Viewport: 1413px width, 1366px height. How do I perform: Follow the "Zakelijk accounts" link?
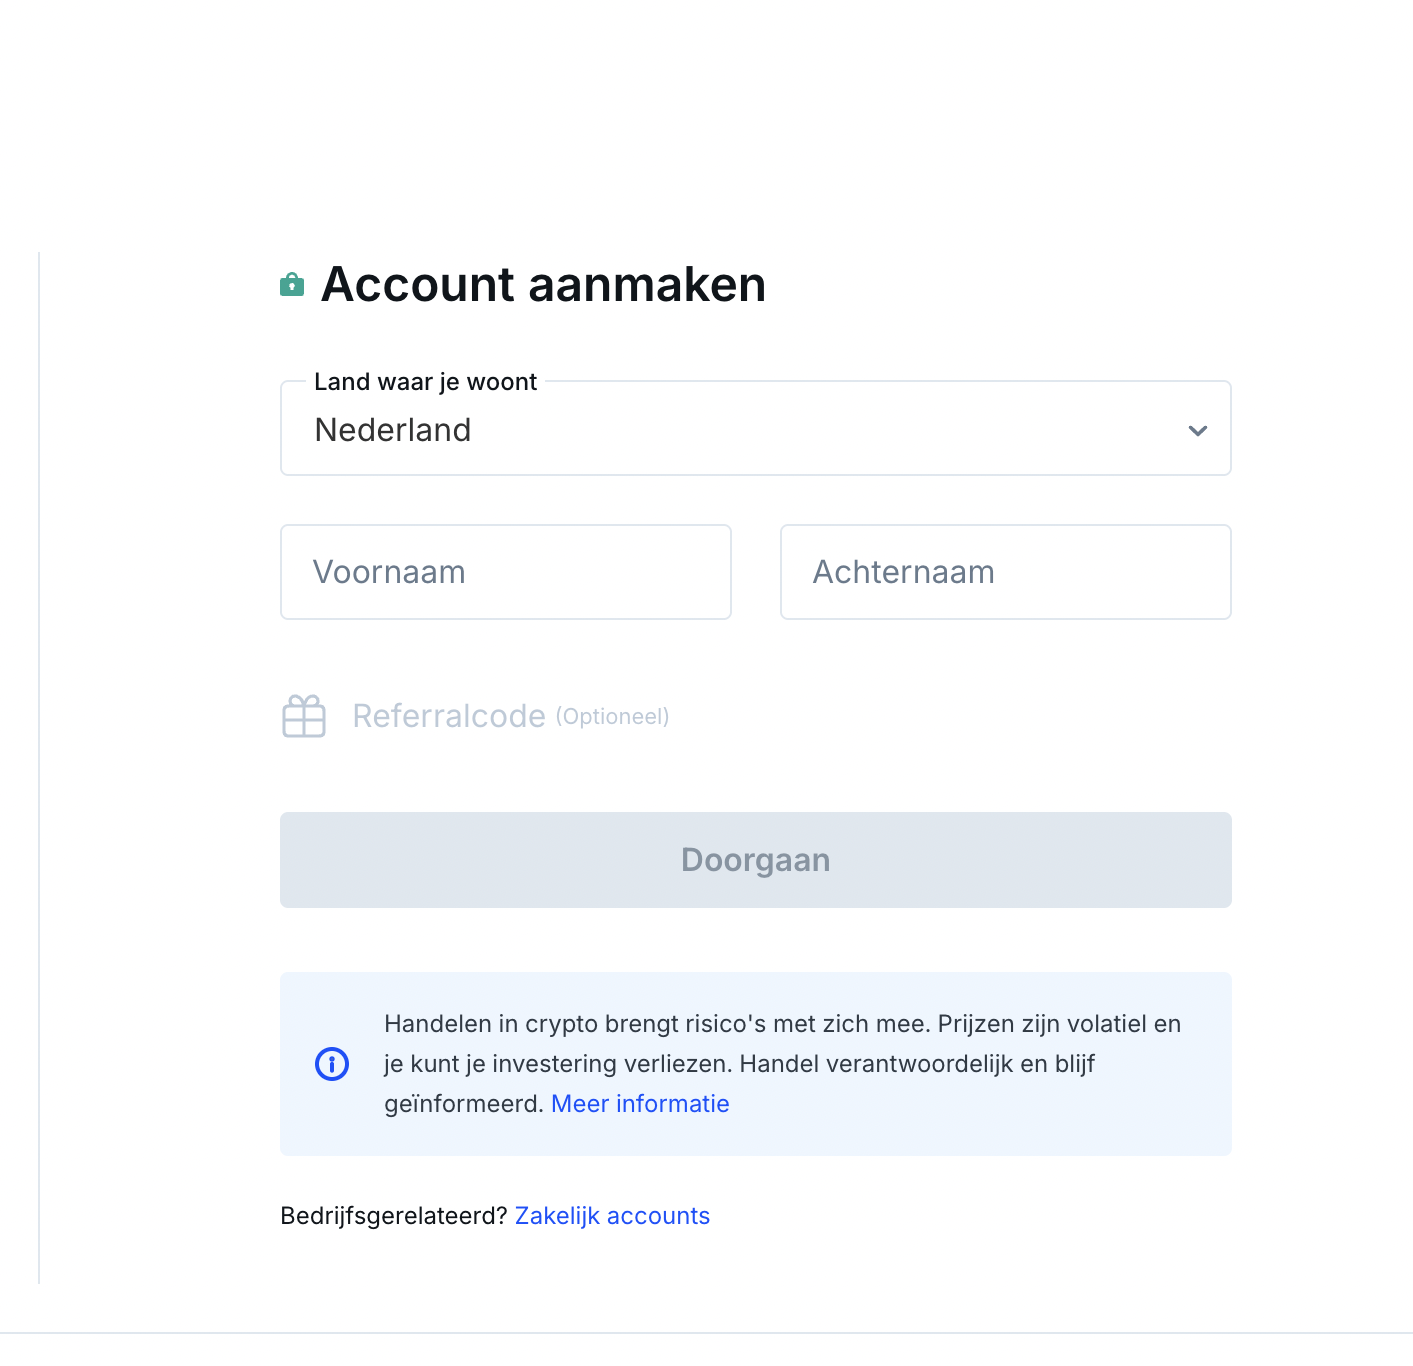612,1216
